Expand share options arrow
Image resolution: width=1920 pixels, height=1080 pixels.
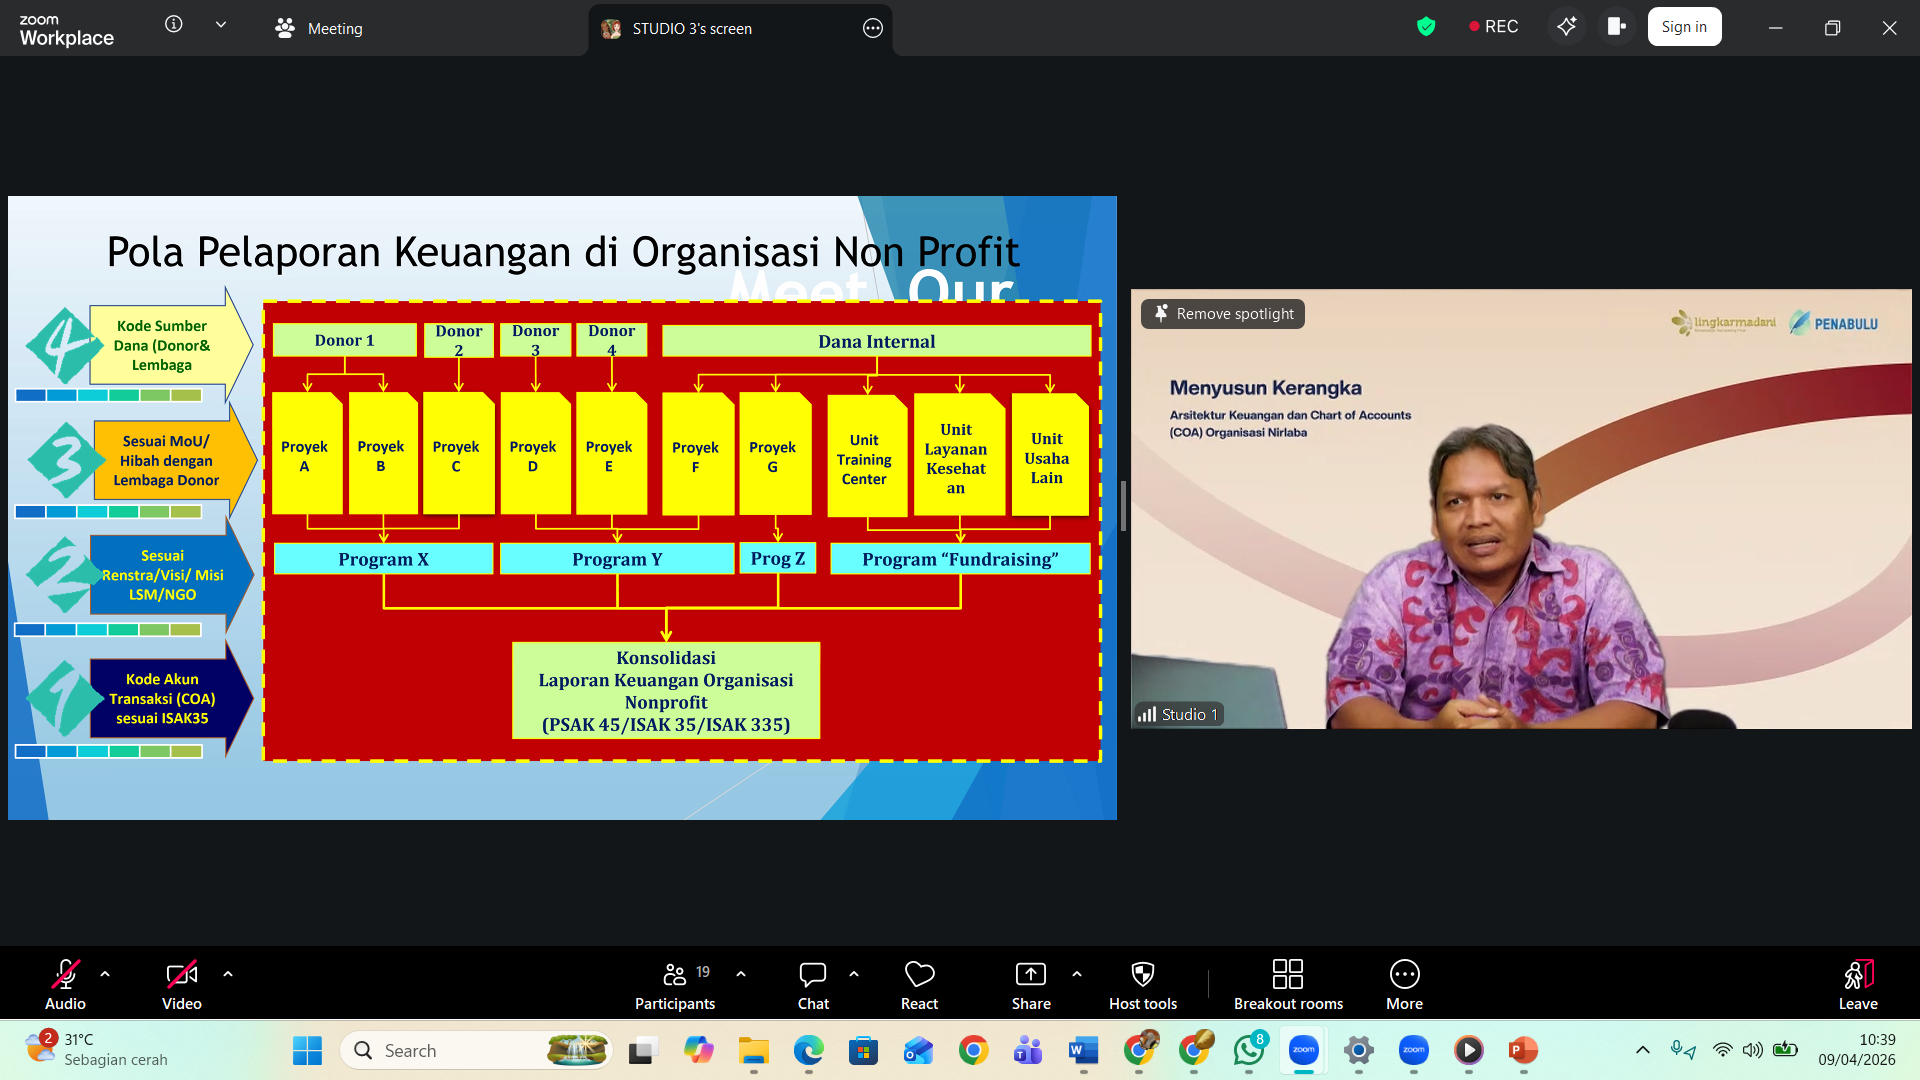tap(1077, 973)
